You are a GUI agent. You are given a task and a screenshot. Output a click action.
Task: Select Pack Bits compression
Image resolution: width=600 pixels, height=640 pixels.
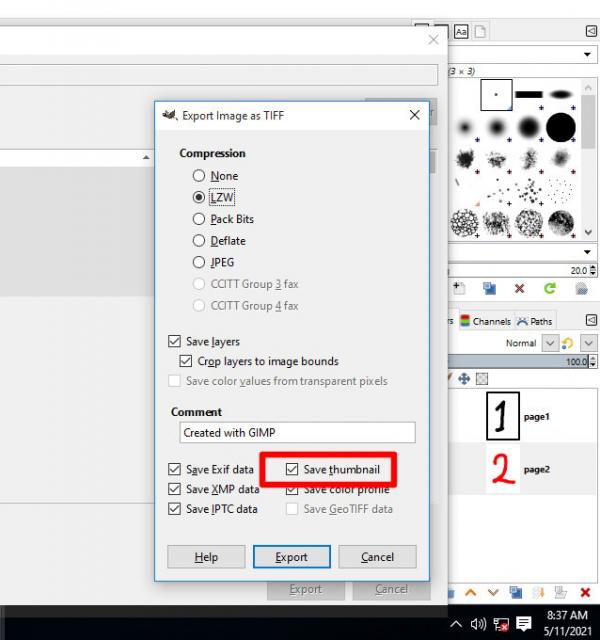[223, 219]
